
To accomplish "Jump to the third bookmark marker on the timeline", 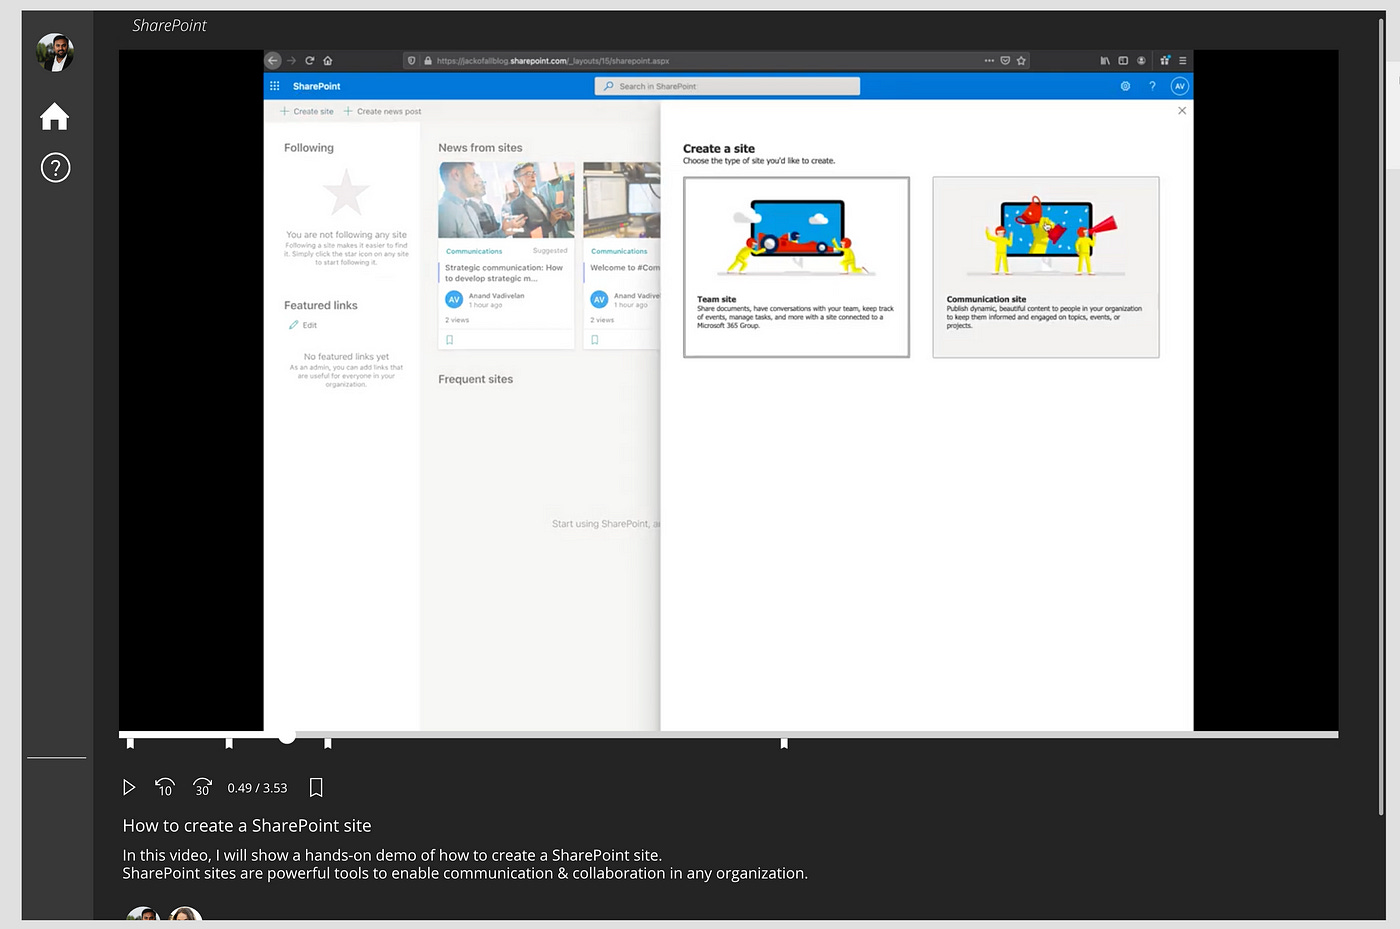I will point(328,743).
